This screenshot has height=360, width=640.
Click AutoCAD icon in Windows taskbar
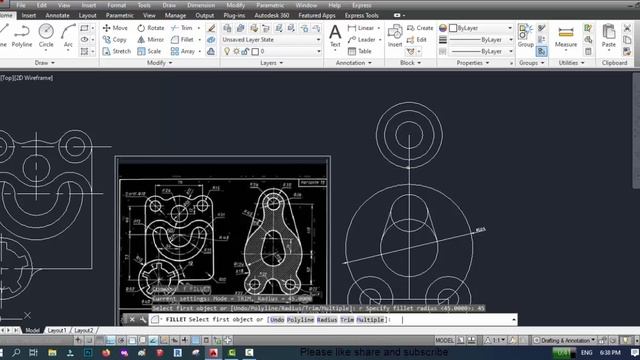213,353
